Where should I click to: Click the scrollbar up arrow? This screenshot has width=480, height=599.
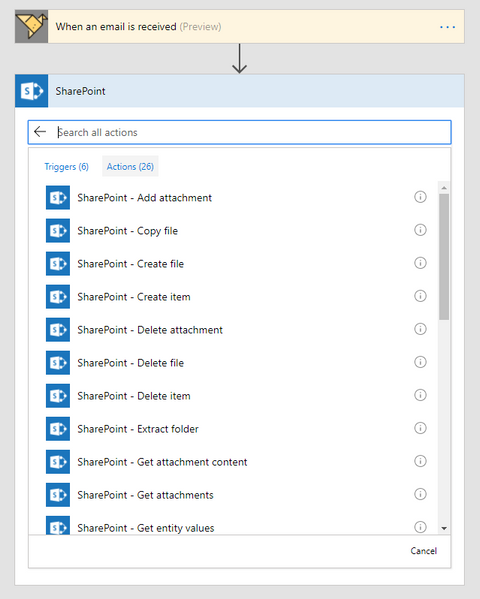[x=444, y=188]
